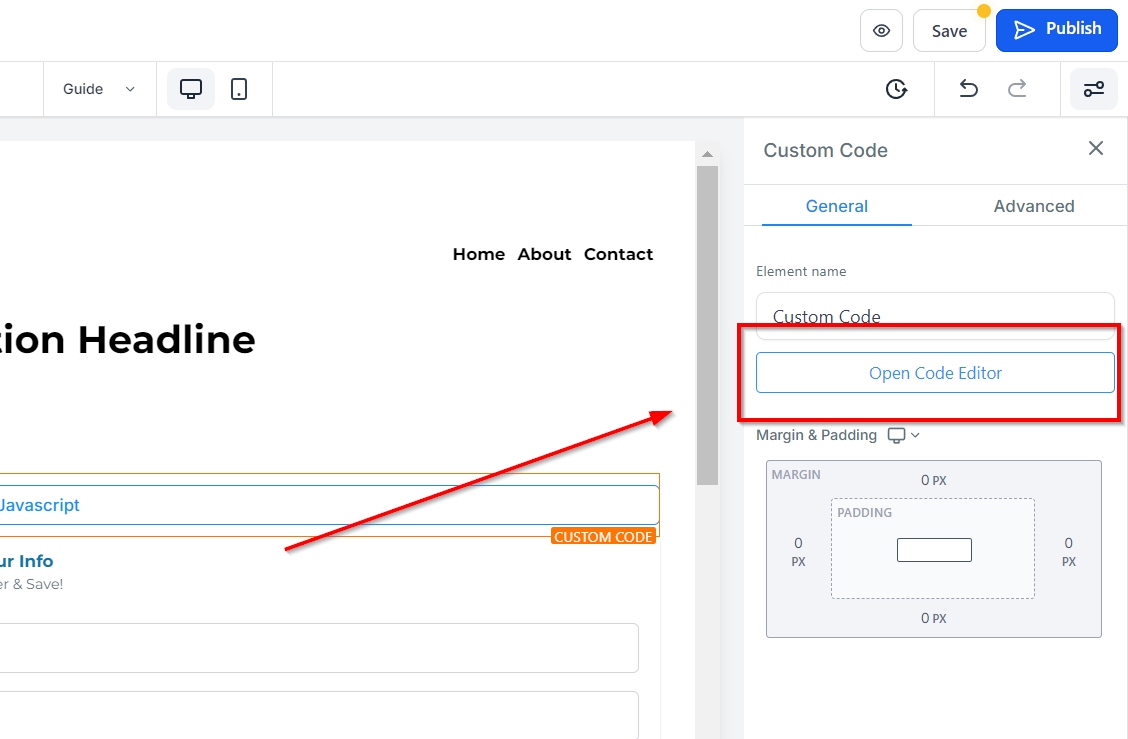The height and width of the screenshot is (739, 1128).
Task: Publish the page
Action: 1056,30
